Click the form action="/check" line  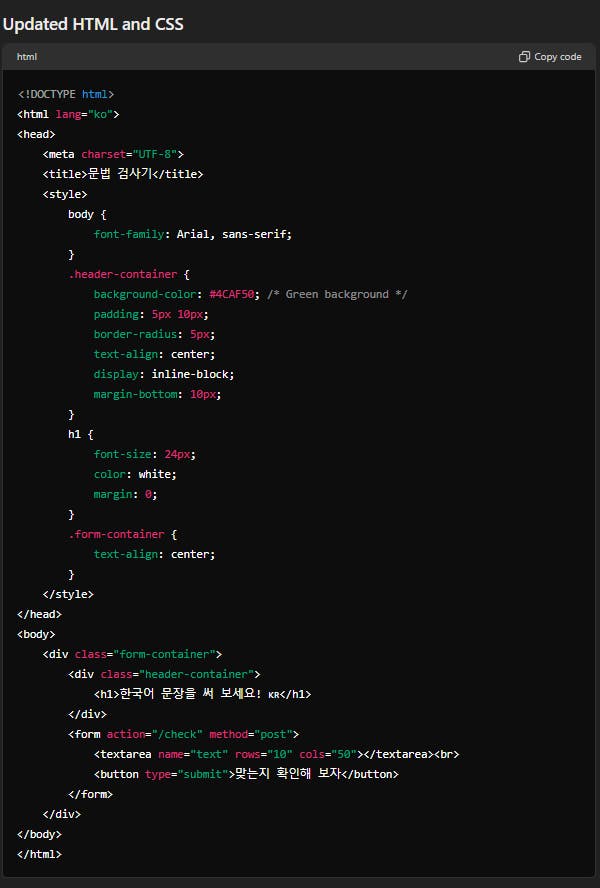coord(183,734)
